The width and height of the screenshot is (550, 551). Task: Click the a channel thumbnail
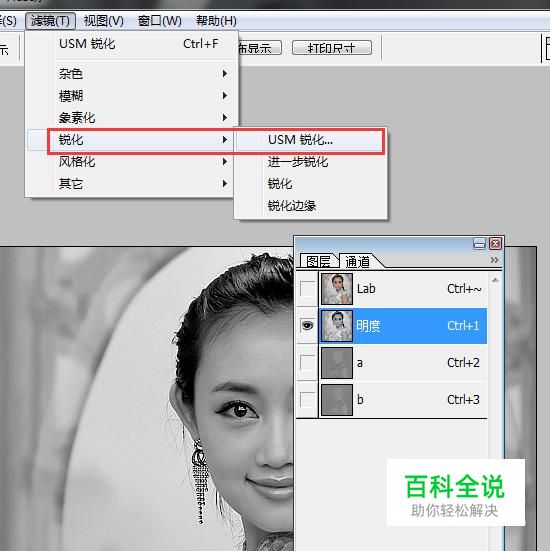337,363
